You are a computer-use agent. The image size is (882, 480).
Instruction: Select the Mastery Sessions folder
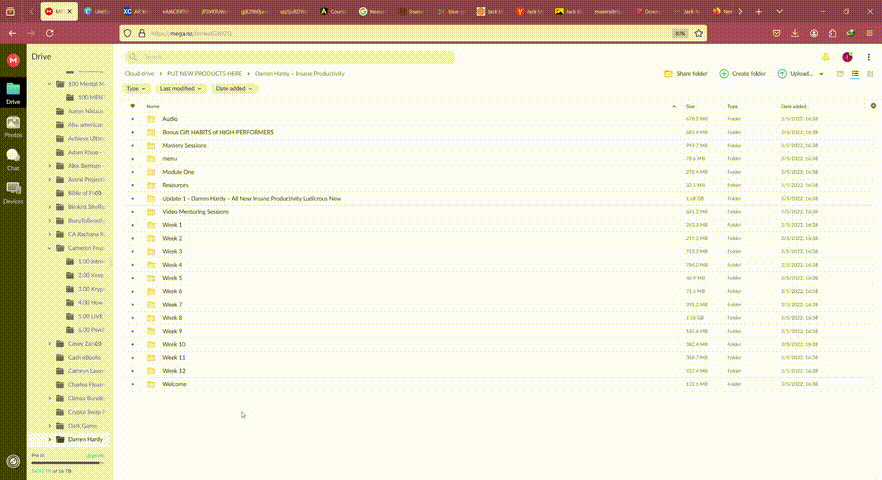coord(184,145)
